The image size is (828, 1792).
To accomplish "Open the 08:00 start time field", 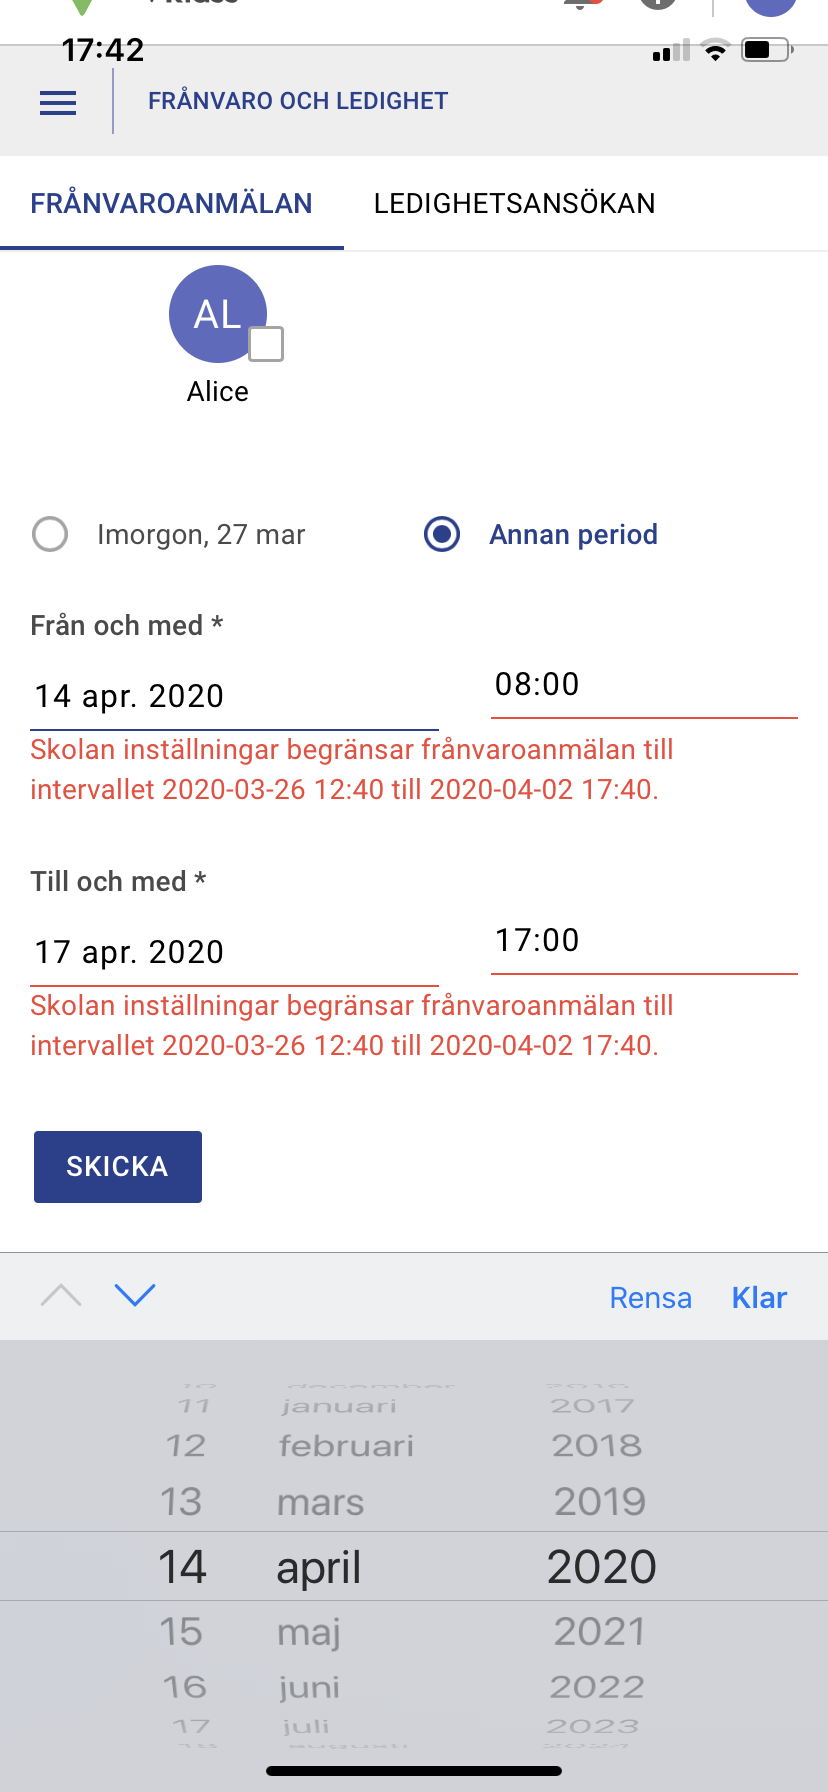I will pyautogui.click(x=643, y=685).
